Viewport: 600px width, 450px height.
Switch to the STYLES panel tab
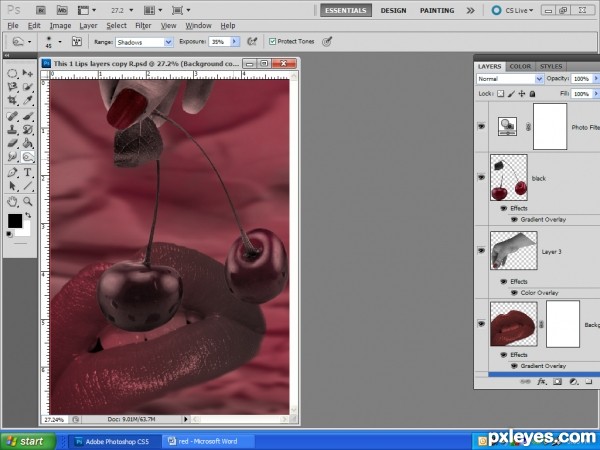tap(551, 67)
